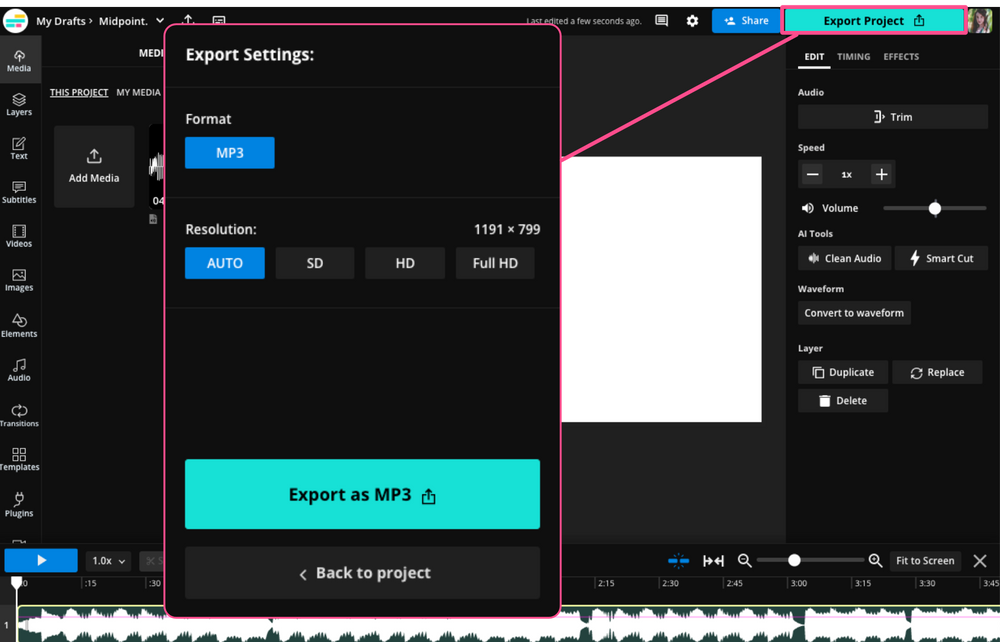Run Smart Cut on the audio
Screen dimensions: 1000x642
[x=940, y=258]
